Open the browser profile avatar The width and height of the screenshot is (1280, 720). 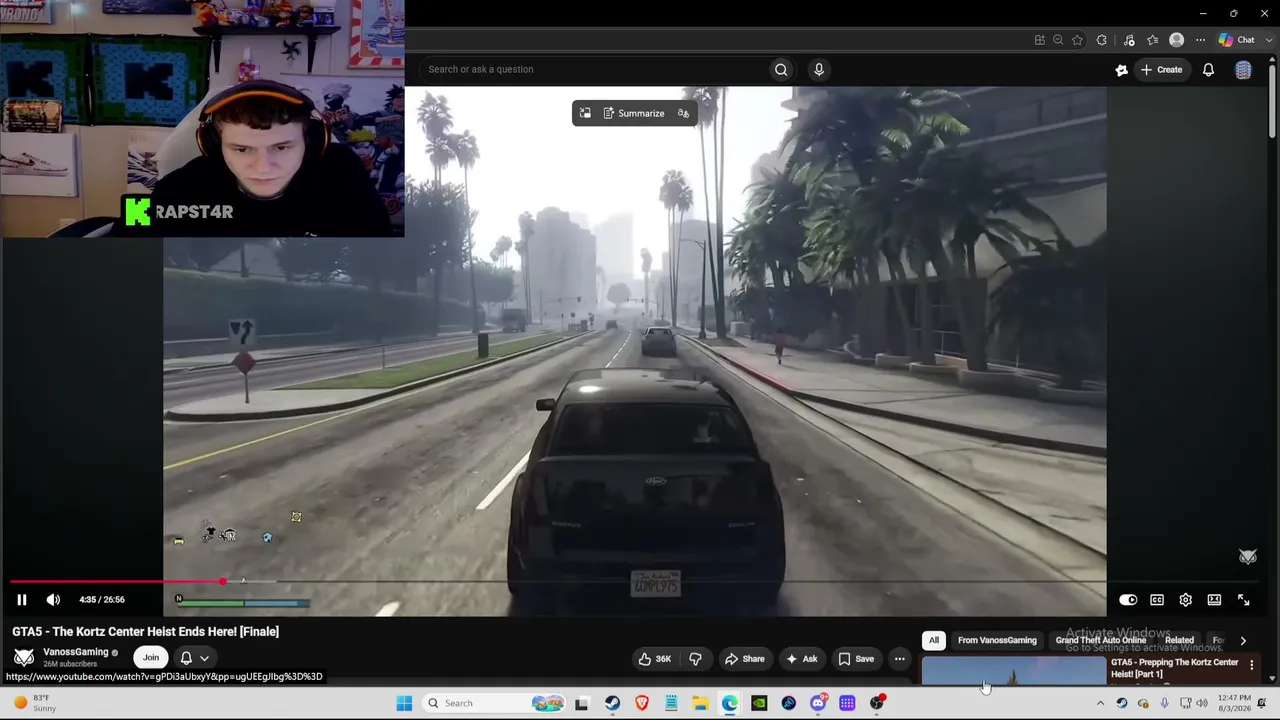1177,40
